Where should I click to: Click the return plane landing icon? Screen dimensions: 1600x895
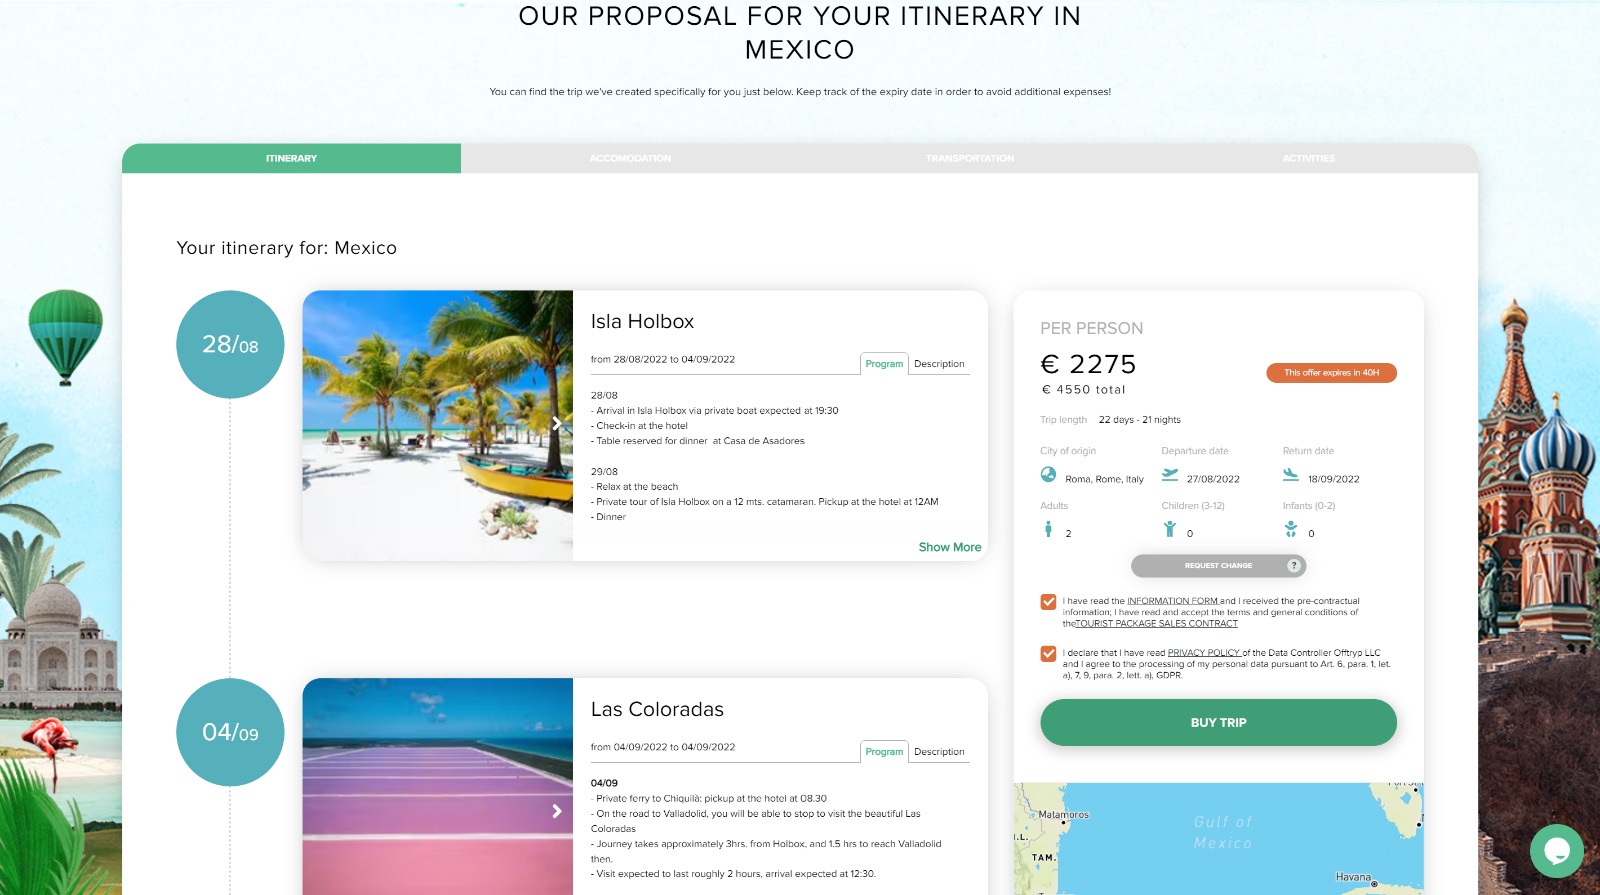click(x=1291, y=475)
